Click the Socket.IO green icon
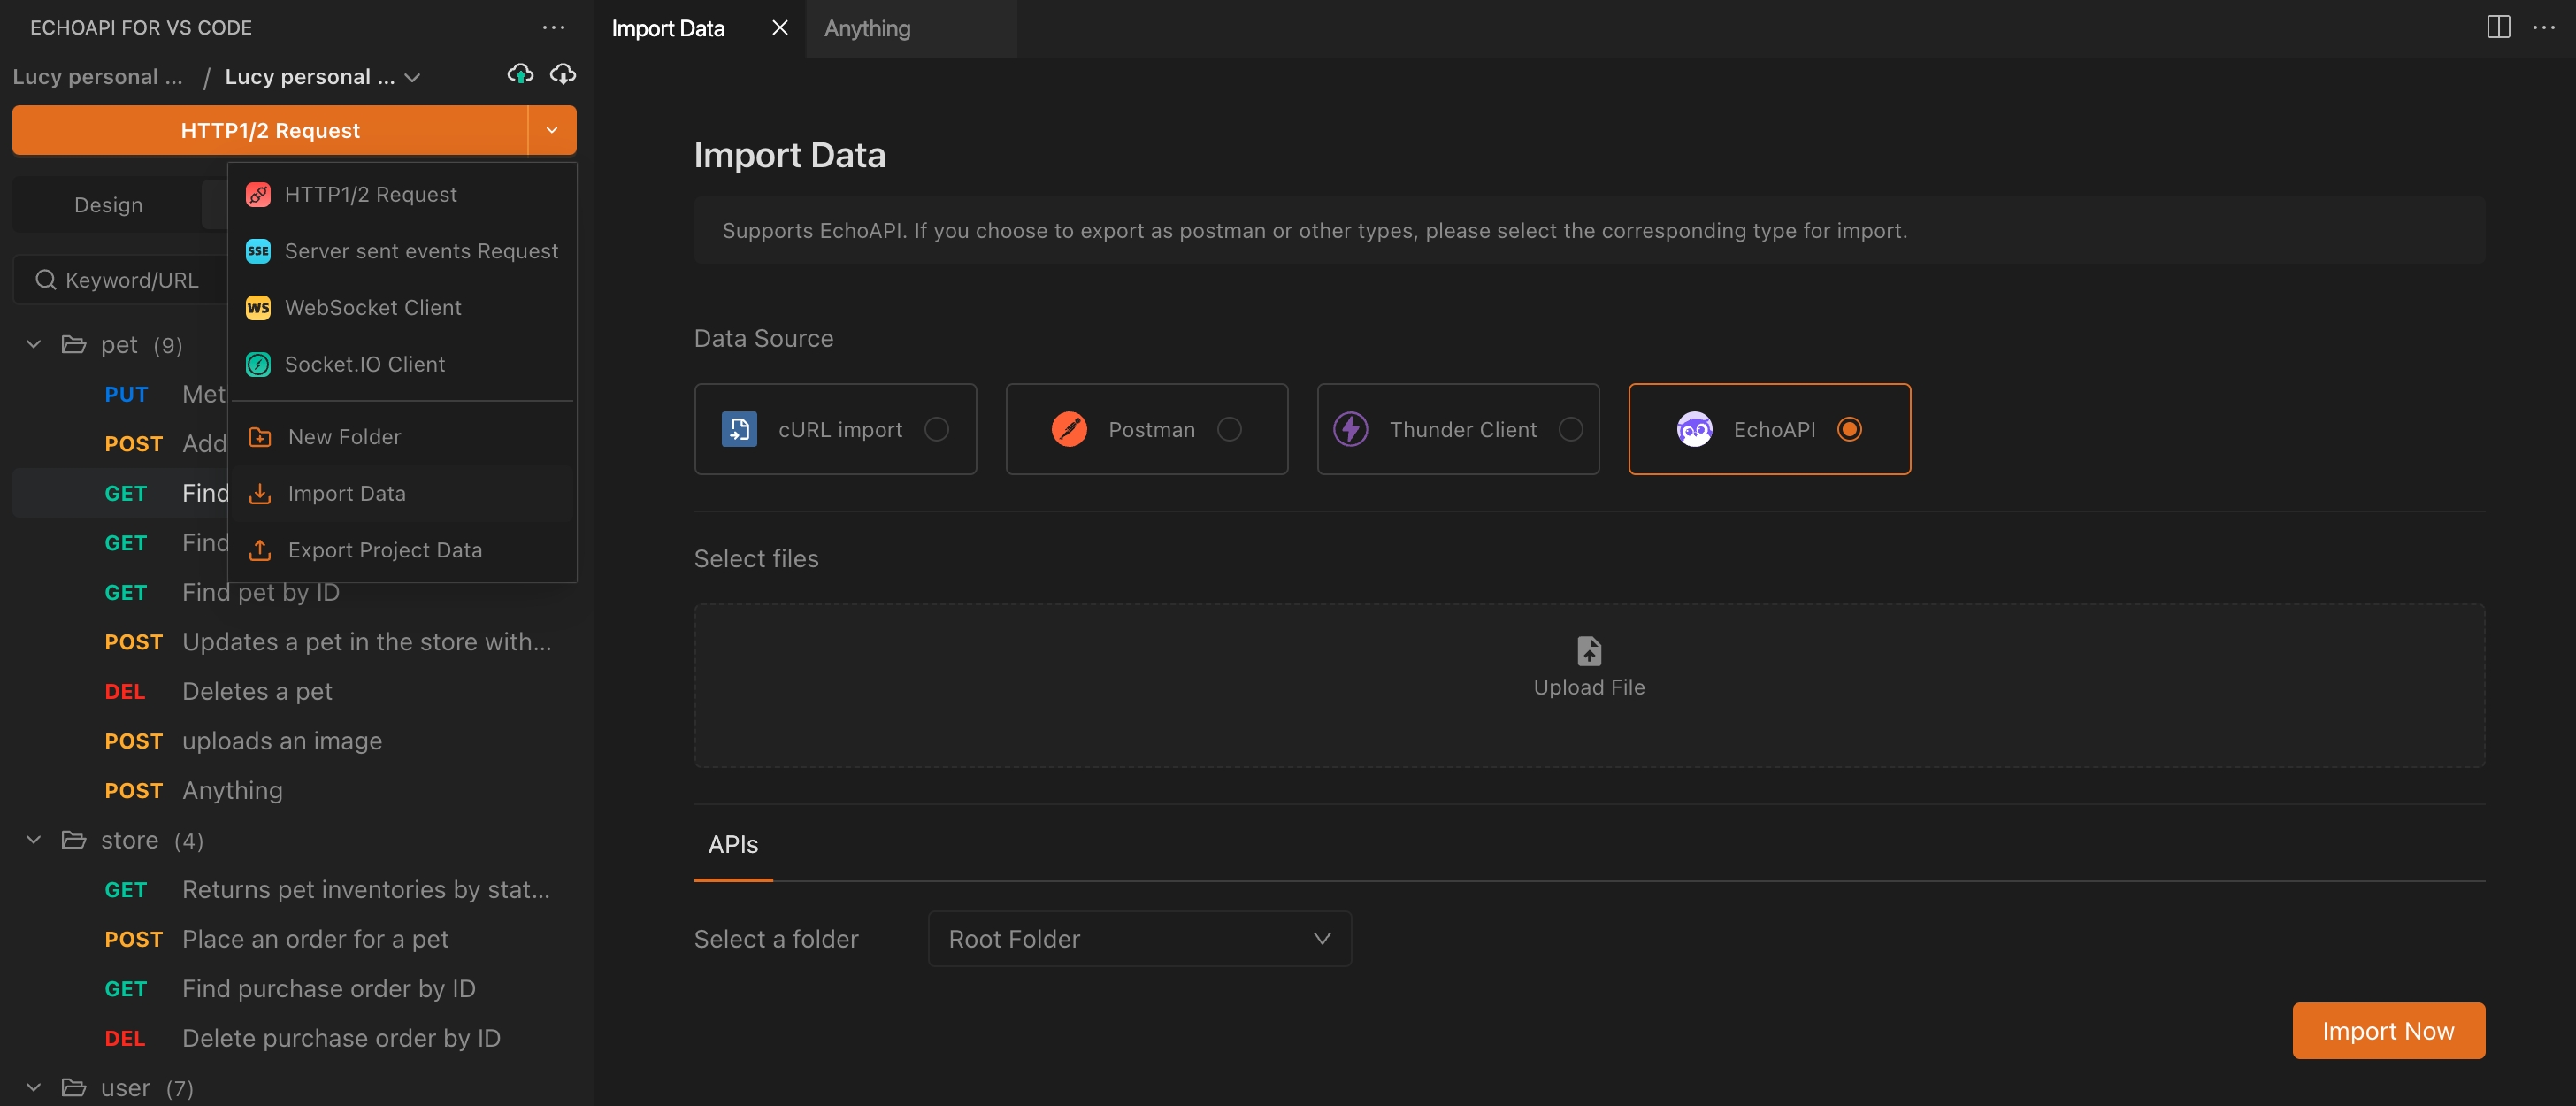The height and width of the screenshot is (1106, 2576). [258, 364]
